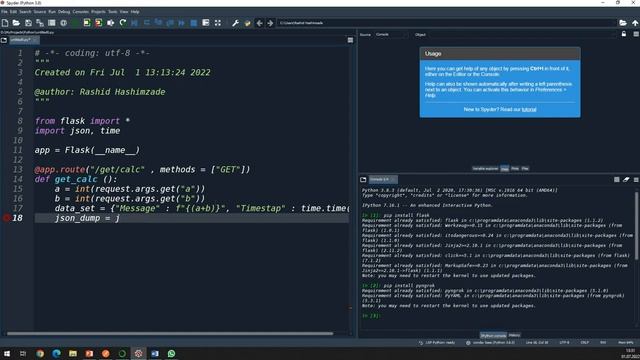640x360 pixels.
Task: Click the Save all files icon
Action: 40,23
